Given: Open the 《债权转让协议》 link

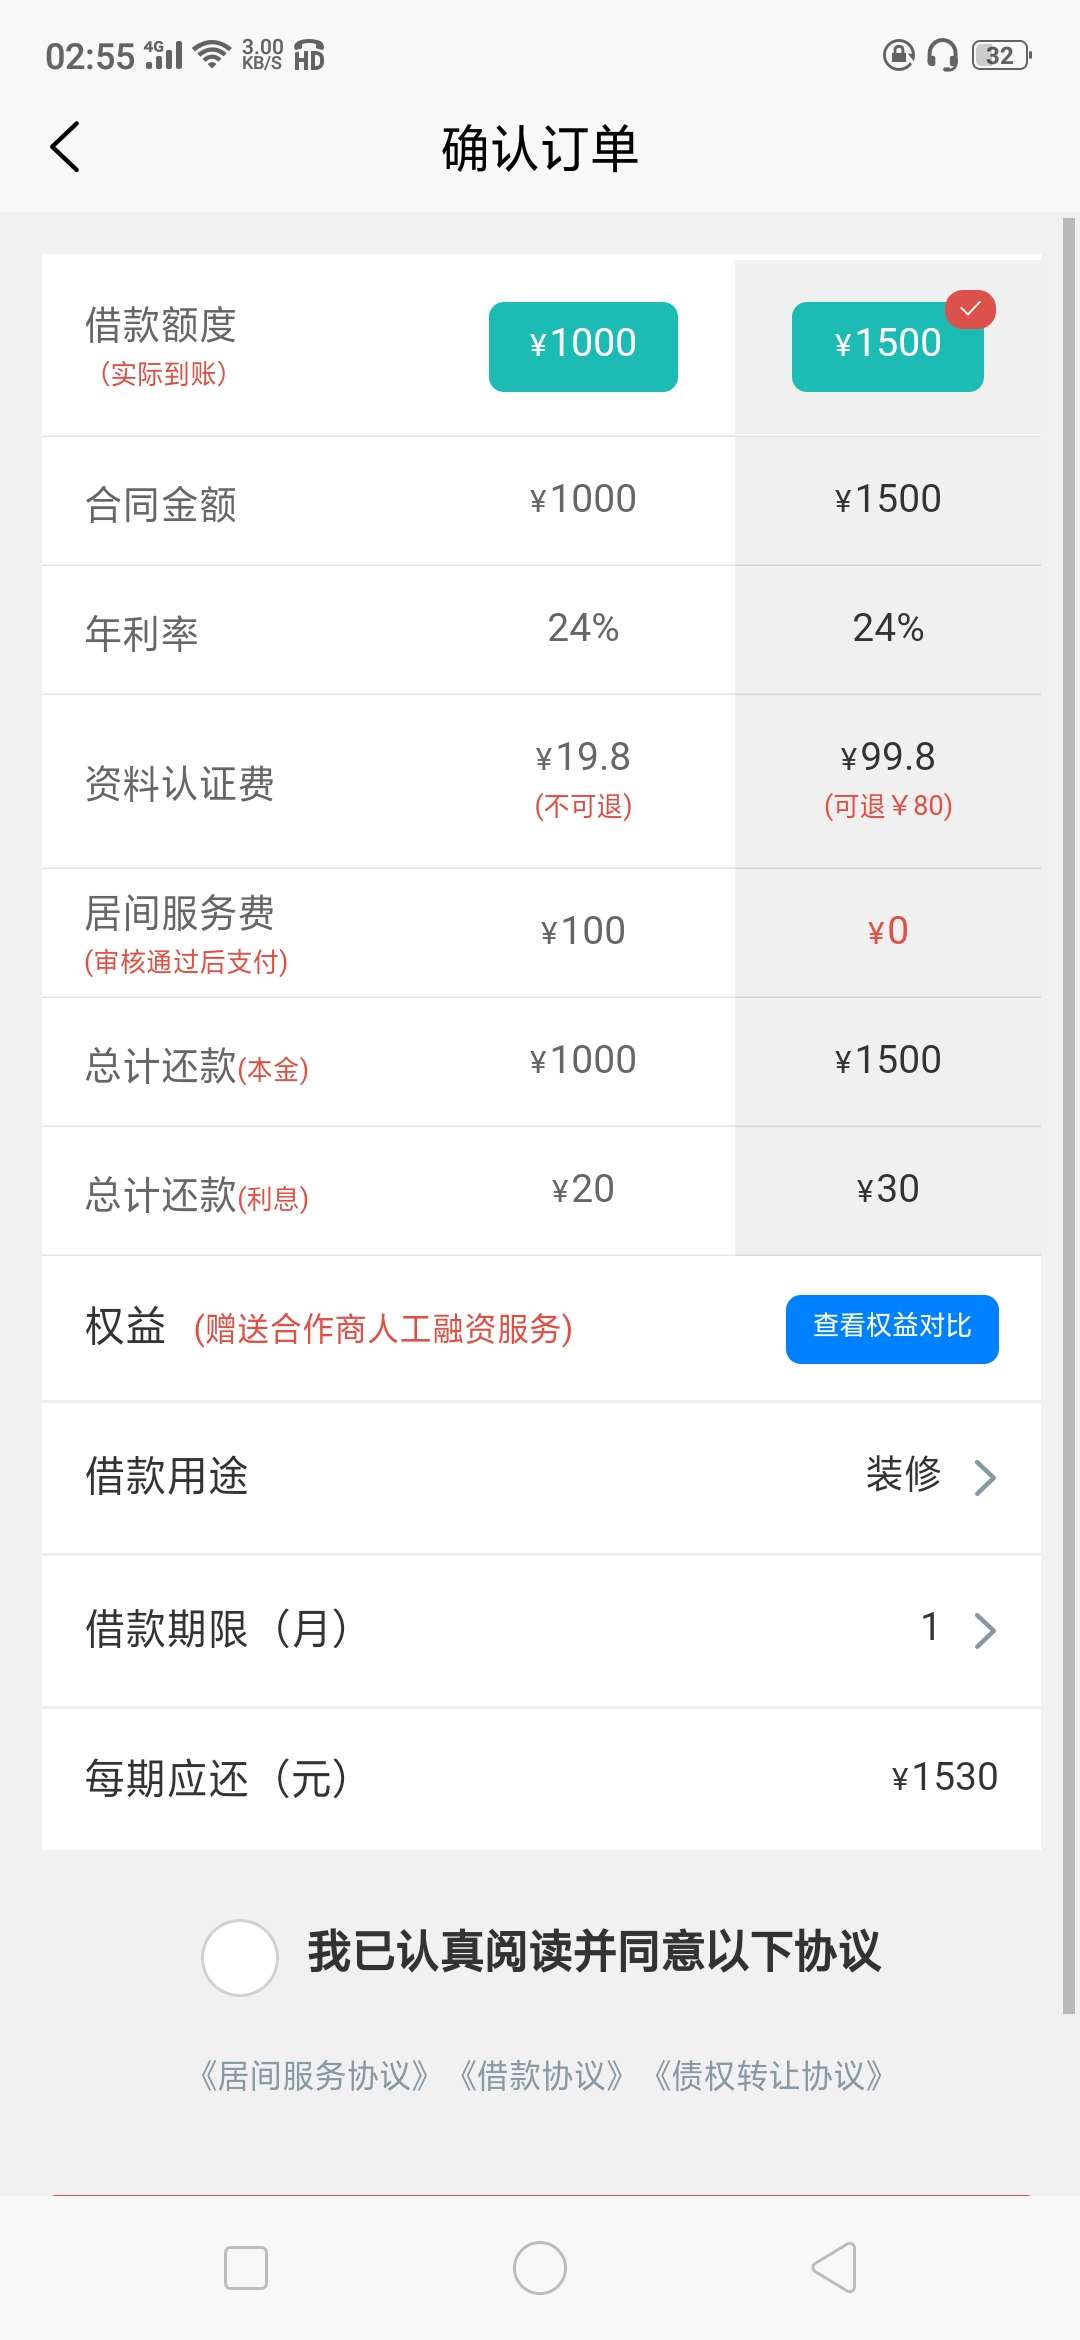Looking at the screenshot, I should [768, 2077].
